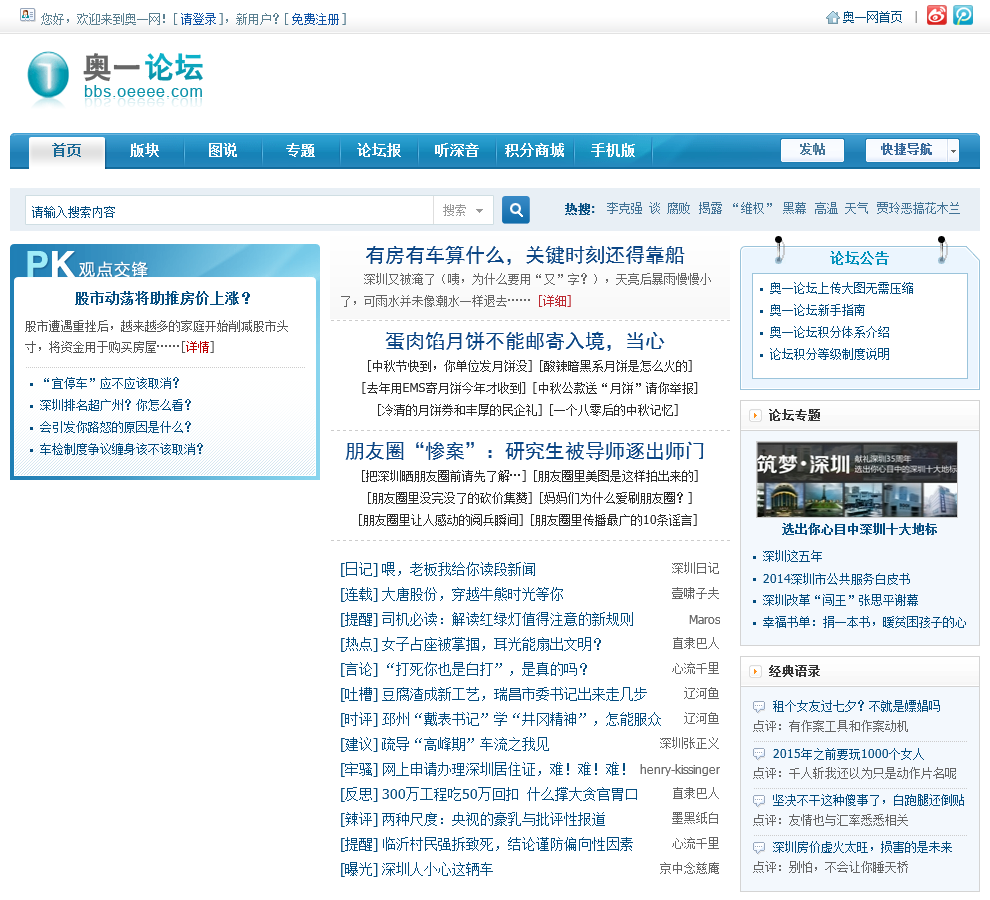Click hot search term 李克强
The image size is (990, 900).
pos(624,208)
